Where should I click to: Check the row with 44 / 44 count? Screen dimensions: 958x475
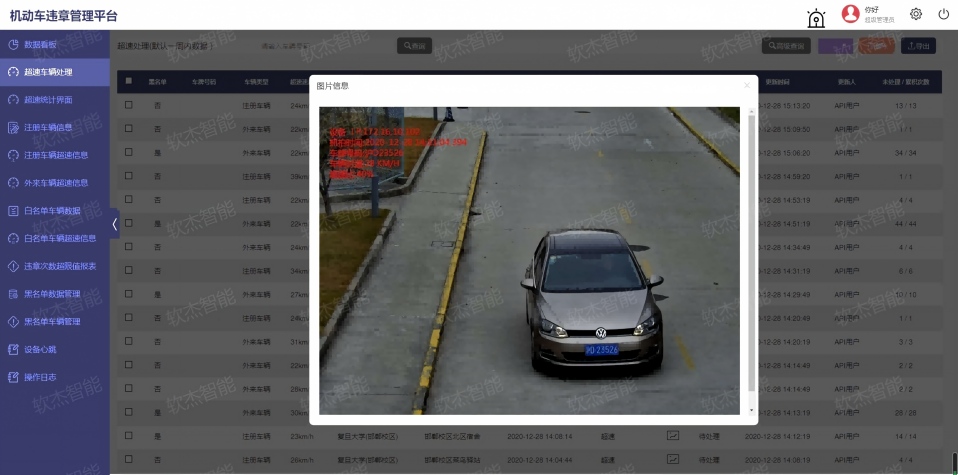(x=128, y=223)
